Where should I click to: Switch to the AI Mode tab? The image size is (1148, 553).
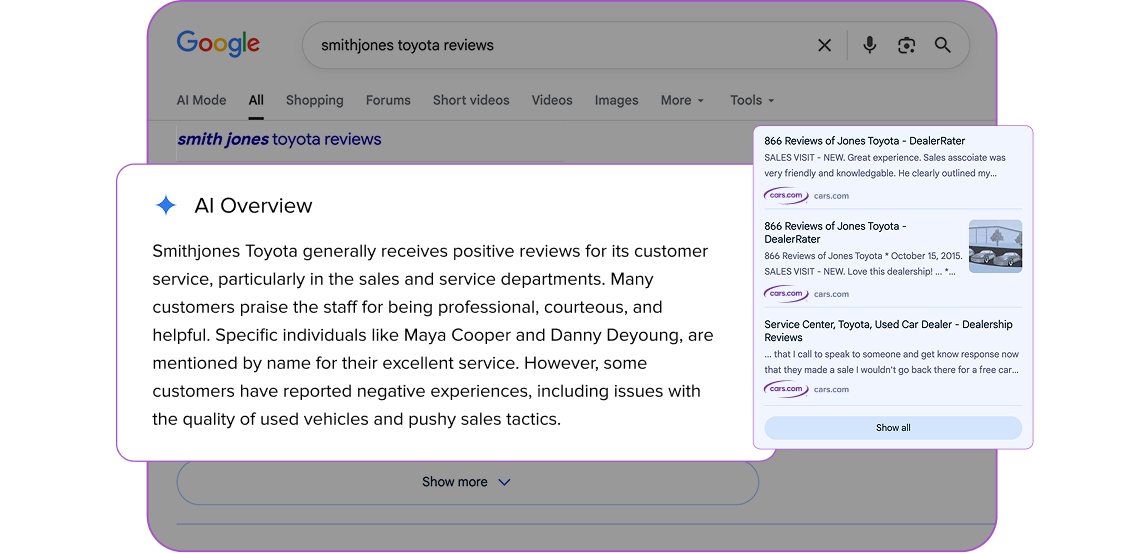click(201, 100)
